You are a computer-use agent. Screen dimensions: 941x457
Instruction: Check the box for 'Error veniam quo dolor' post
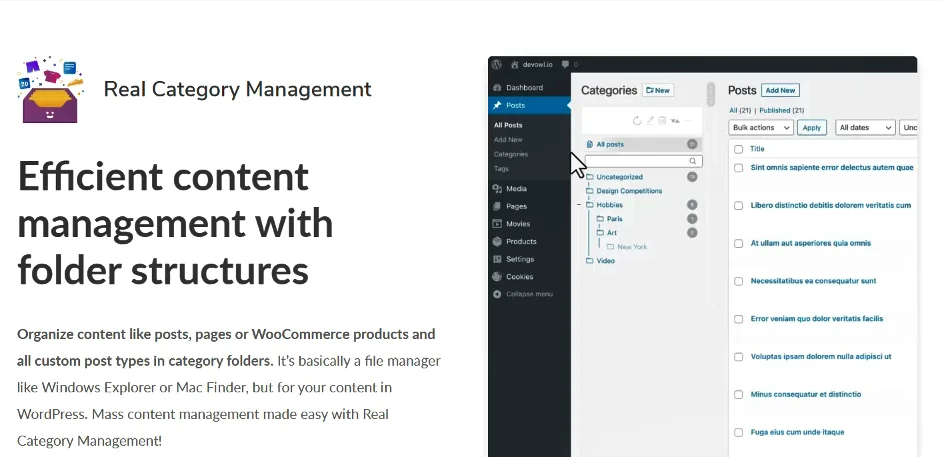tap(739, 319)
